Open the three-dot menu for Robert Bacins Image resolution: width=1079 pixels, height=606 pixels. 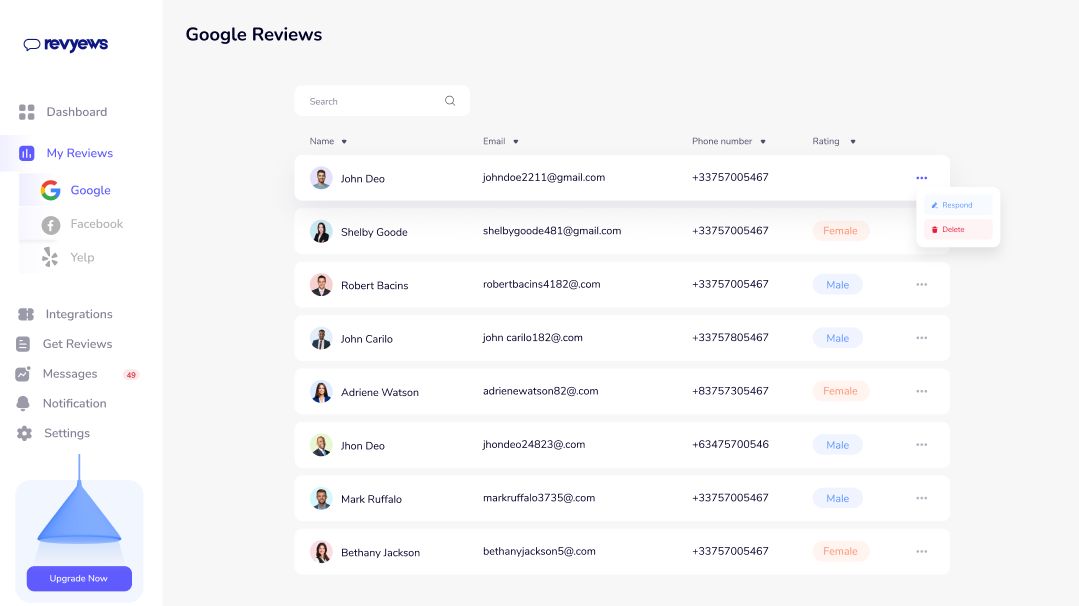click(921, 284)
